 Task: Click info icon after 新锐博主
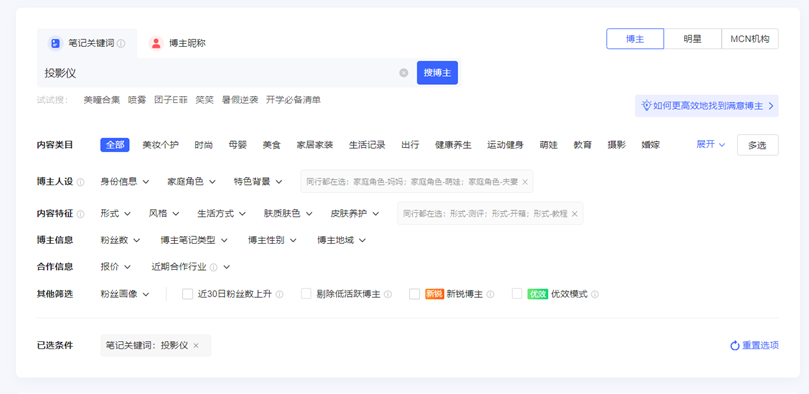click(x=491, y=294)
